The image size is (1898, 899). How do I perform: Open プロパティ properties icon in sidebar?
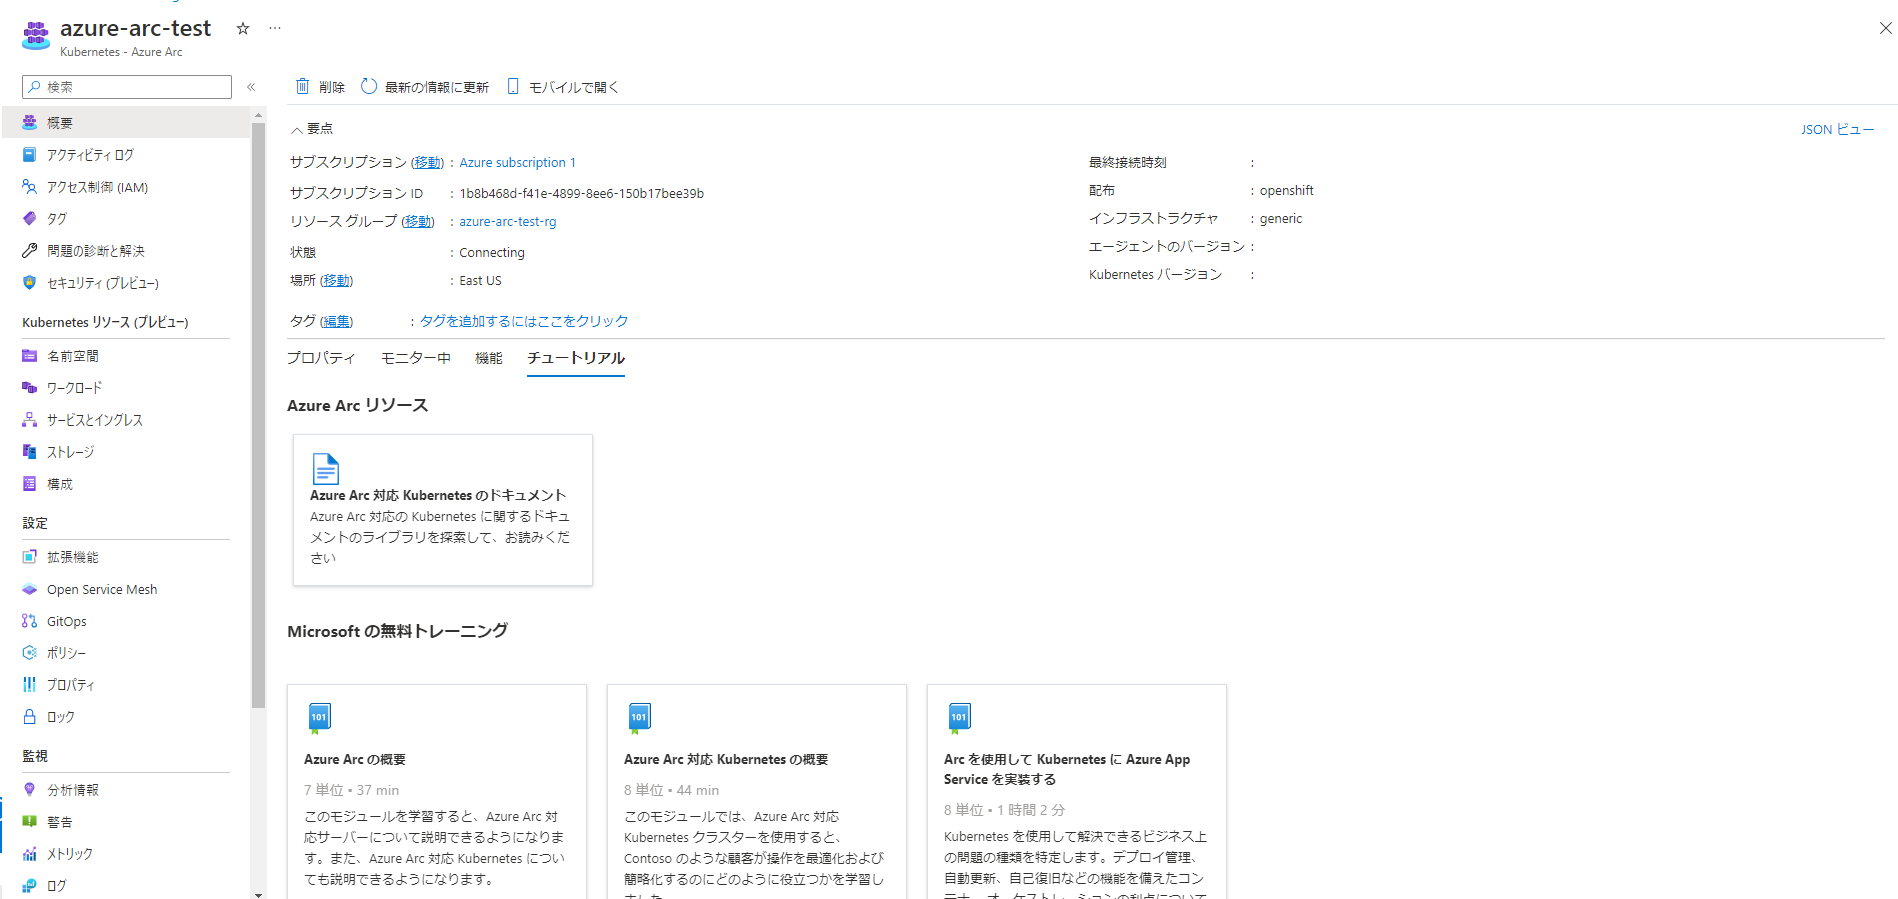[x=30, y=685]
